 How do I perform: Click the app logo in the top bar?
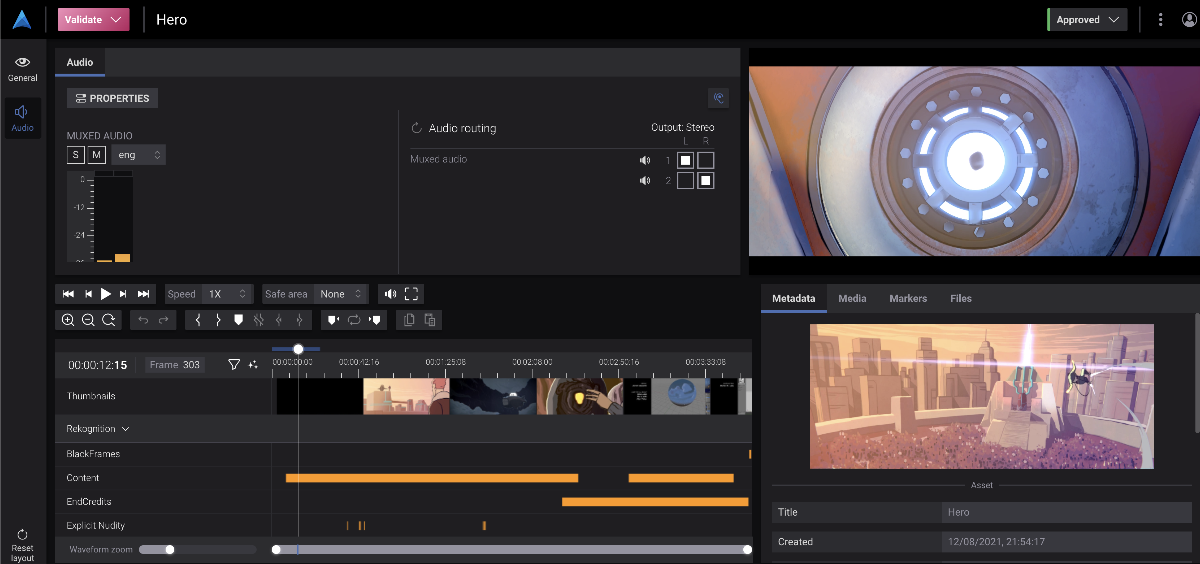(x=22, y=19)
